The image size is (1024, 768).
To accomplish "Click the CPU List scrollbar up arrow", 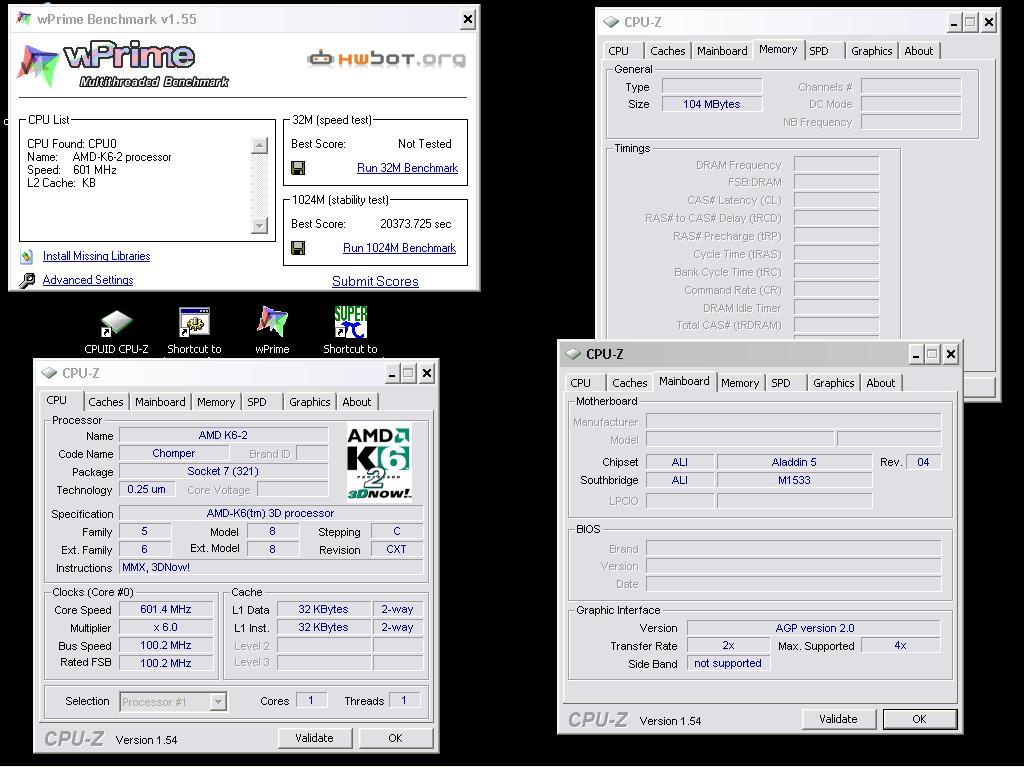I will (x=259, y=145).
